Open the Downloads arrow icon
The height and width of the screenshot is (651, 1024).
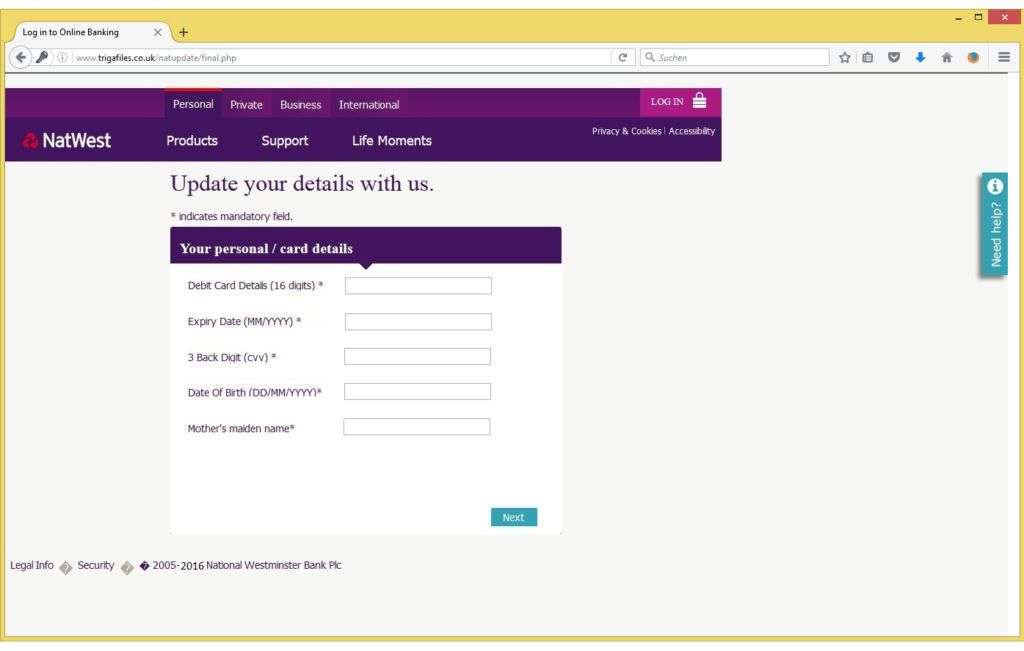920,57
